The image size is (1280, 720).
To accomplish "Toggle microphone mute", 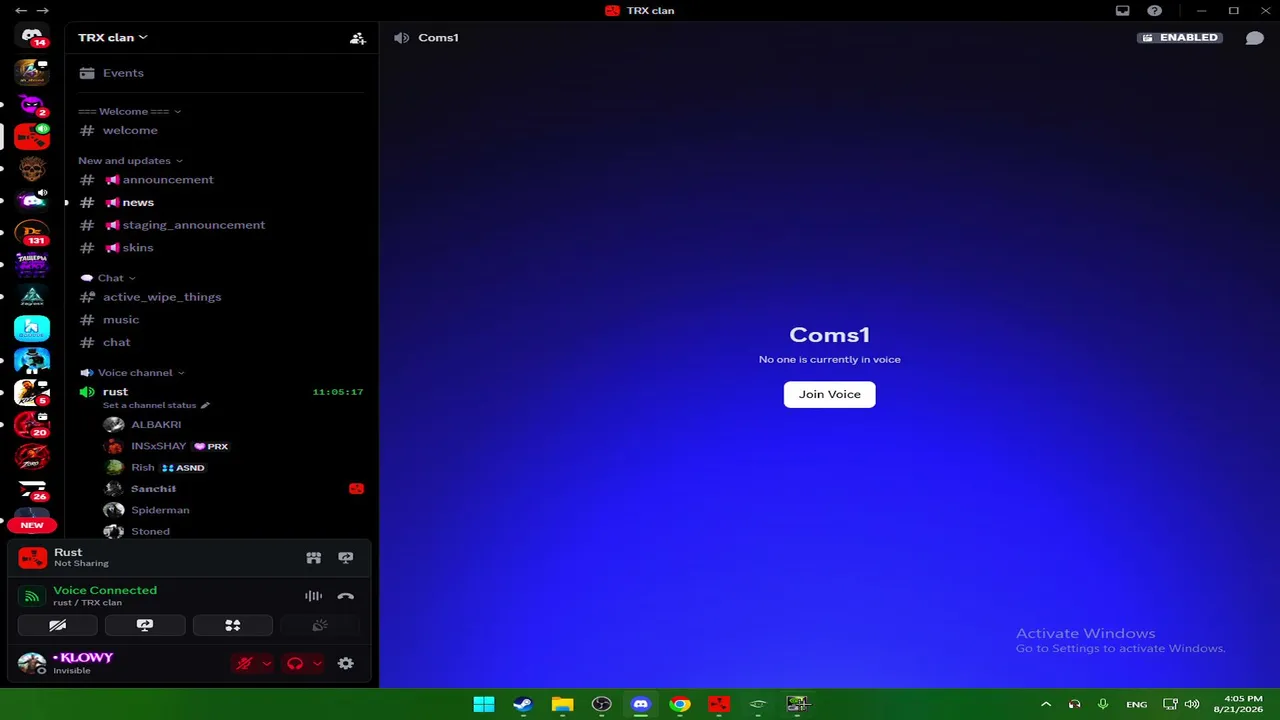I will [x=244, y=663].
